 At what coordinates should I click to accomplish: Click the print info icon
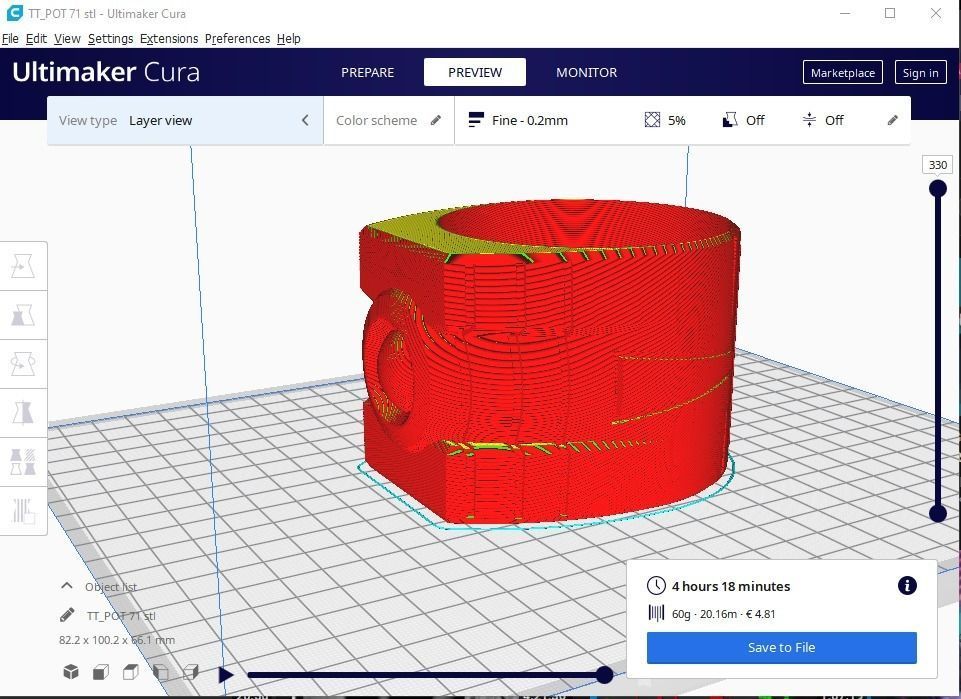[x=907, y=586]
